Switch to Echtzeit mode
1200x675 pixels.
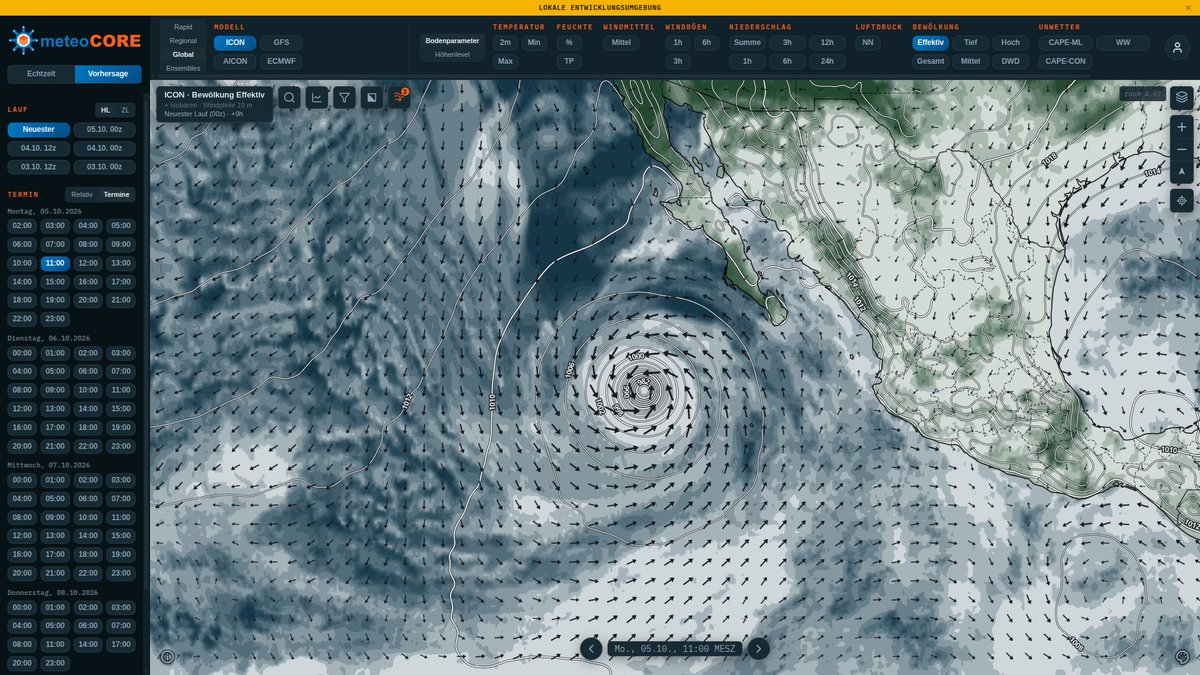point(41,74)
